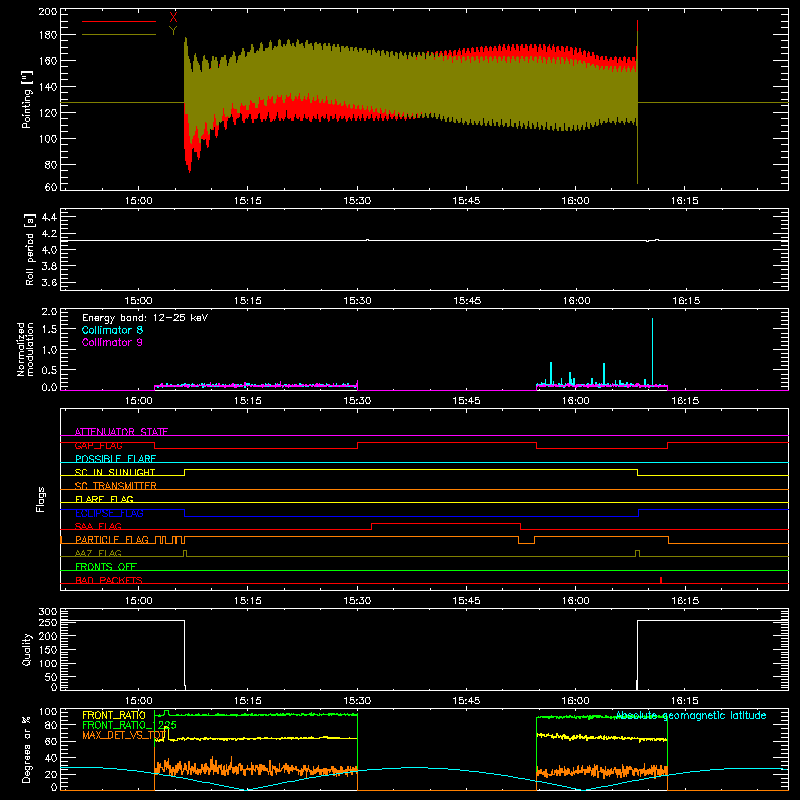Image resolution: width=800 pixels, height=800 pixels.
Task: Click the magenta "Collimator 9" legend text
Action: point(112,342)
